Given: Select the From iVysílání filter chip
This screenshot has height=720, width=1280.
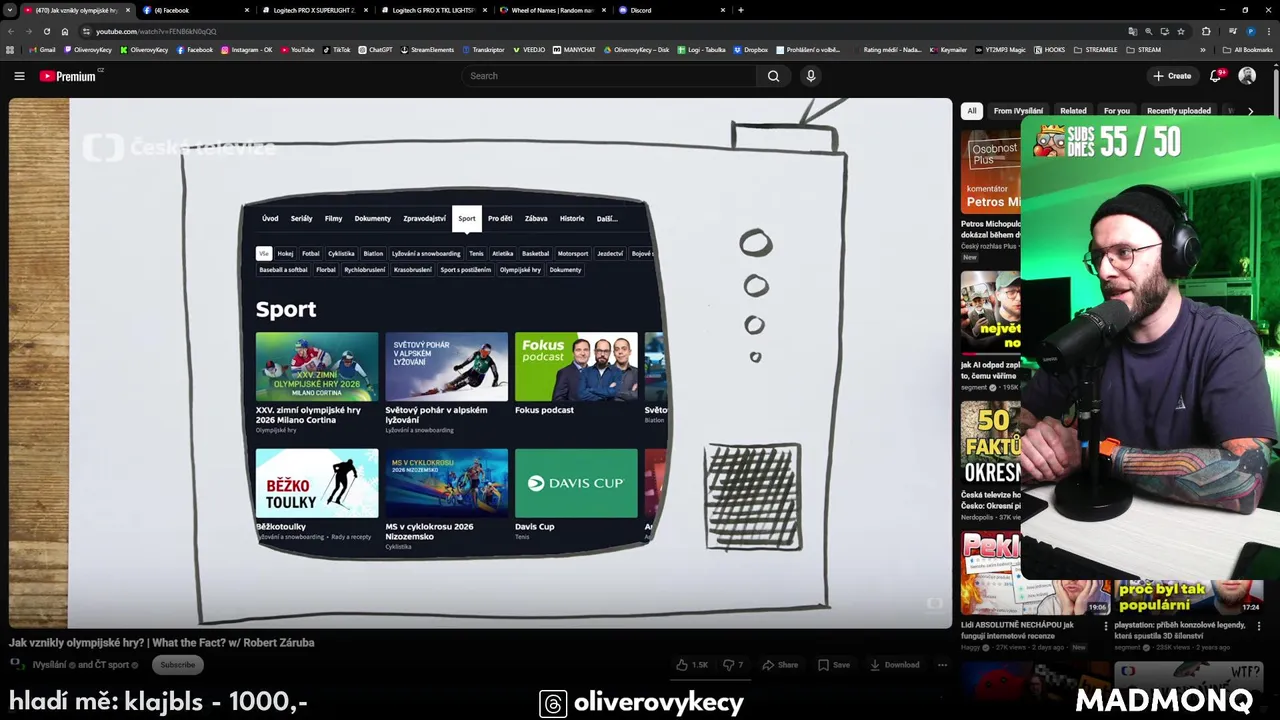Looking at the screenshot, I should pyautogui.click(x=1018, y=111).
